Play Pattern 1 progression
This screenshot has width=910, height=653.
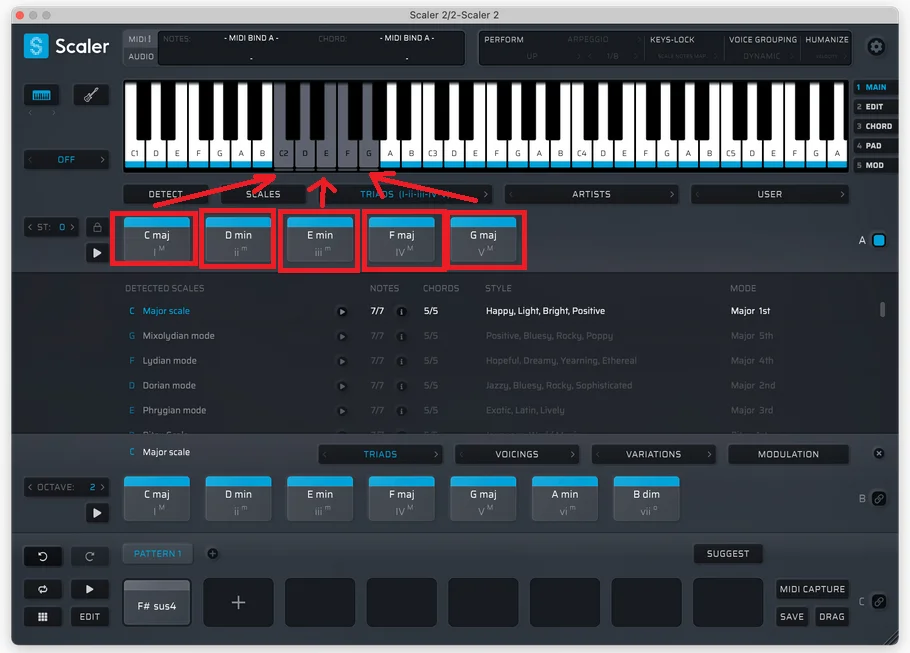(89, 589)
